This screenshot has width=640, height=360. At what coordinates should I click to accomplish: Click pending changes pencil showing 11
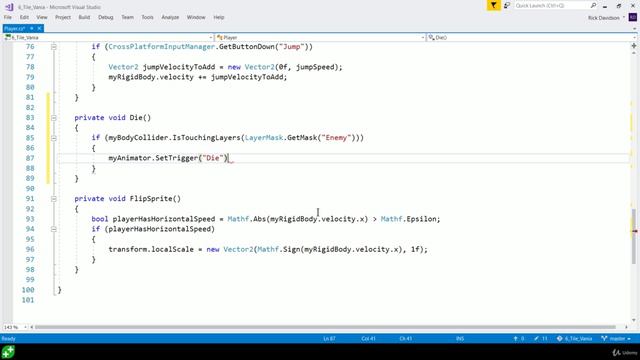[541, 338]
